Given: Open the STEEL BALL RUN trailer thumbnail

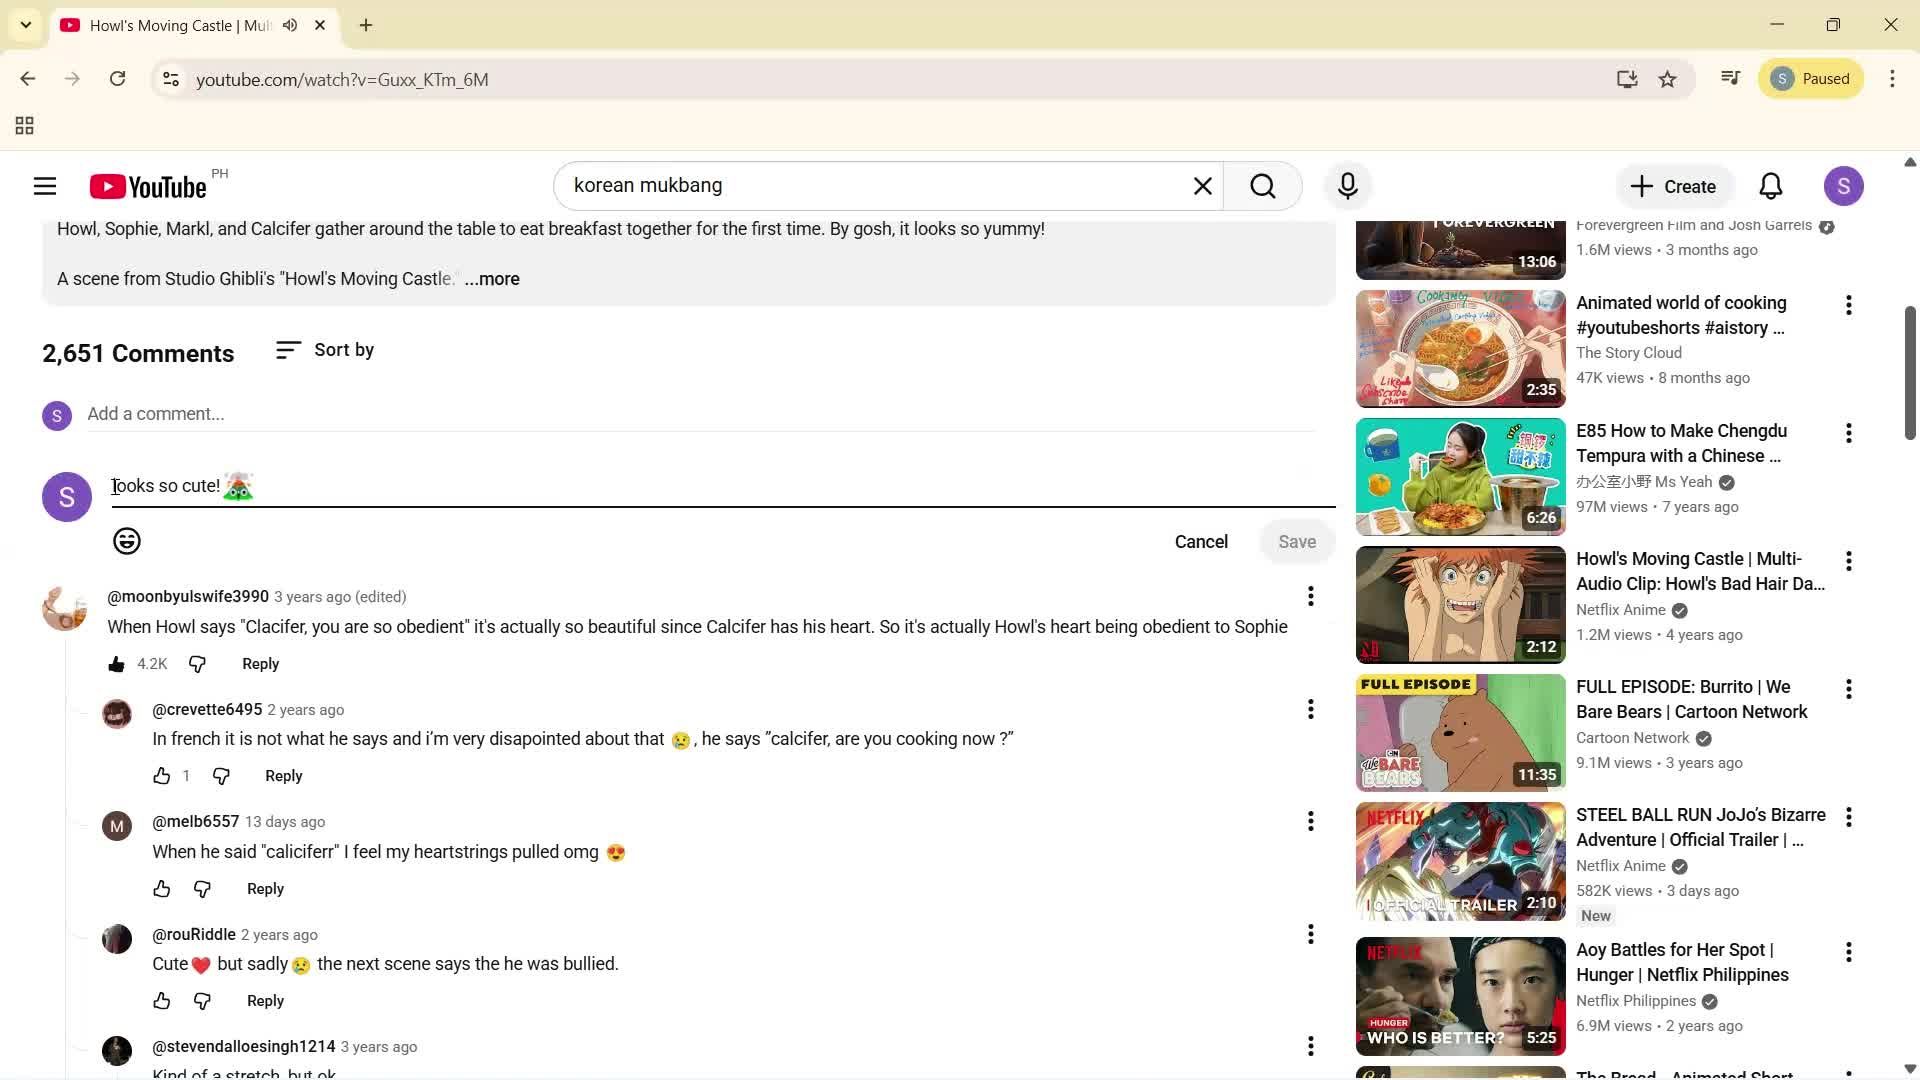Looking at the screenshot, I should 1459,860.
